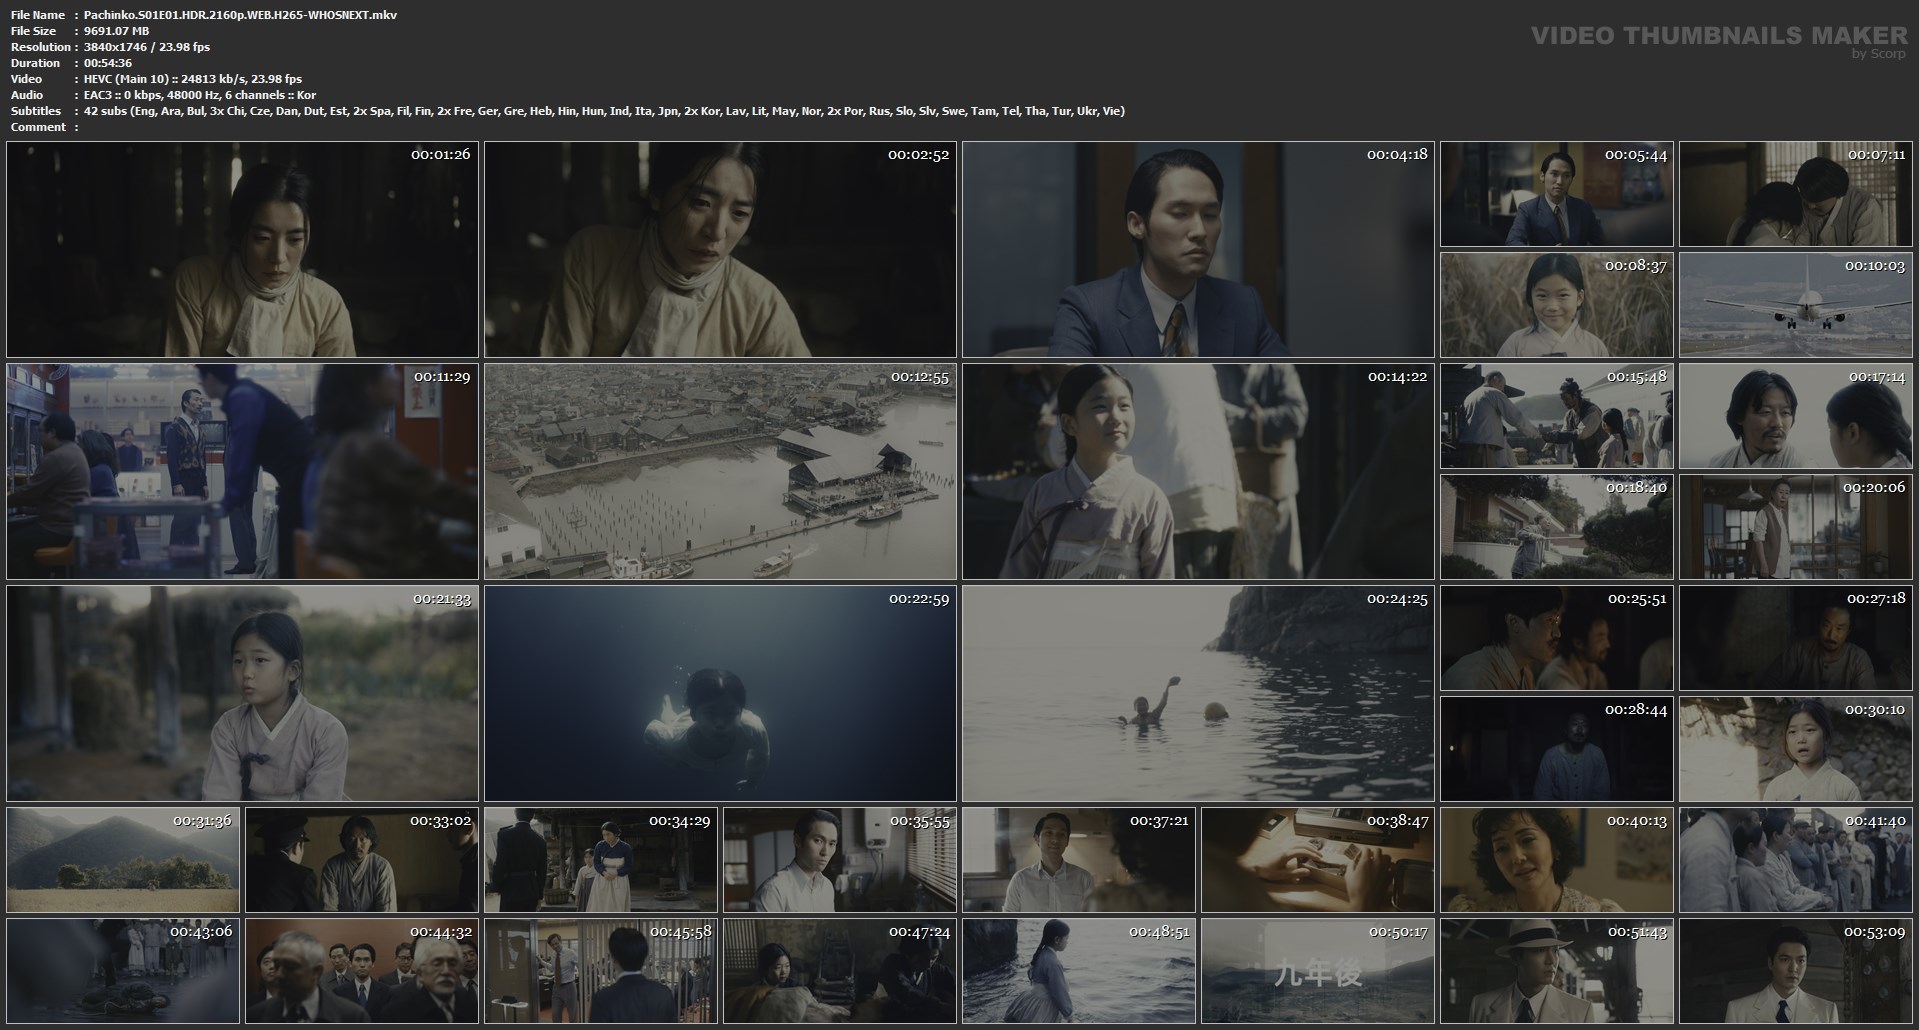Select the thumbnail at 00:30:10
Viewport: 1919px width, 1030px height.
tap(1796, 749)
